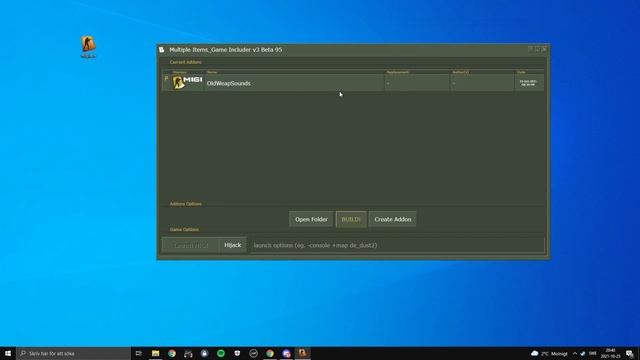
Task: Click the Open Folder button
Action: [x=311, y=219]
